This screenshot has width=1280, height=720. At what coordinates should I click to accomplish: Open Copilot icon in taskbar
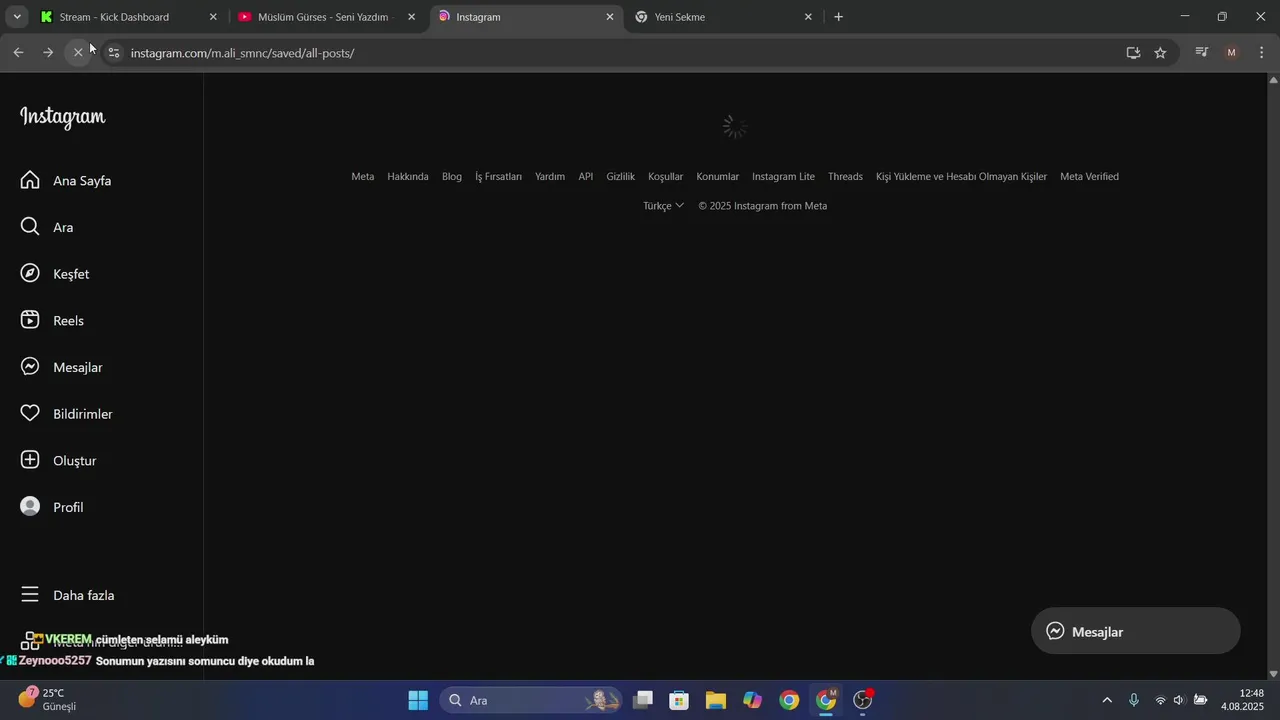click(752, 700)
